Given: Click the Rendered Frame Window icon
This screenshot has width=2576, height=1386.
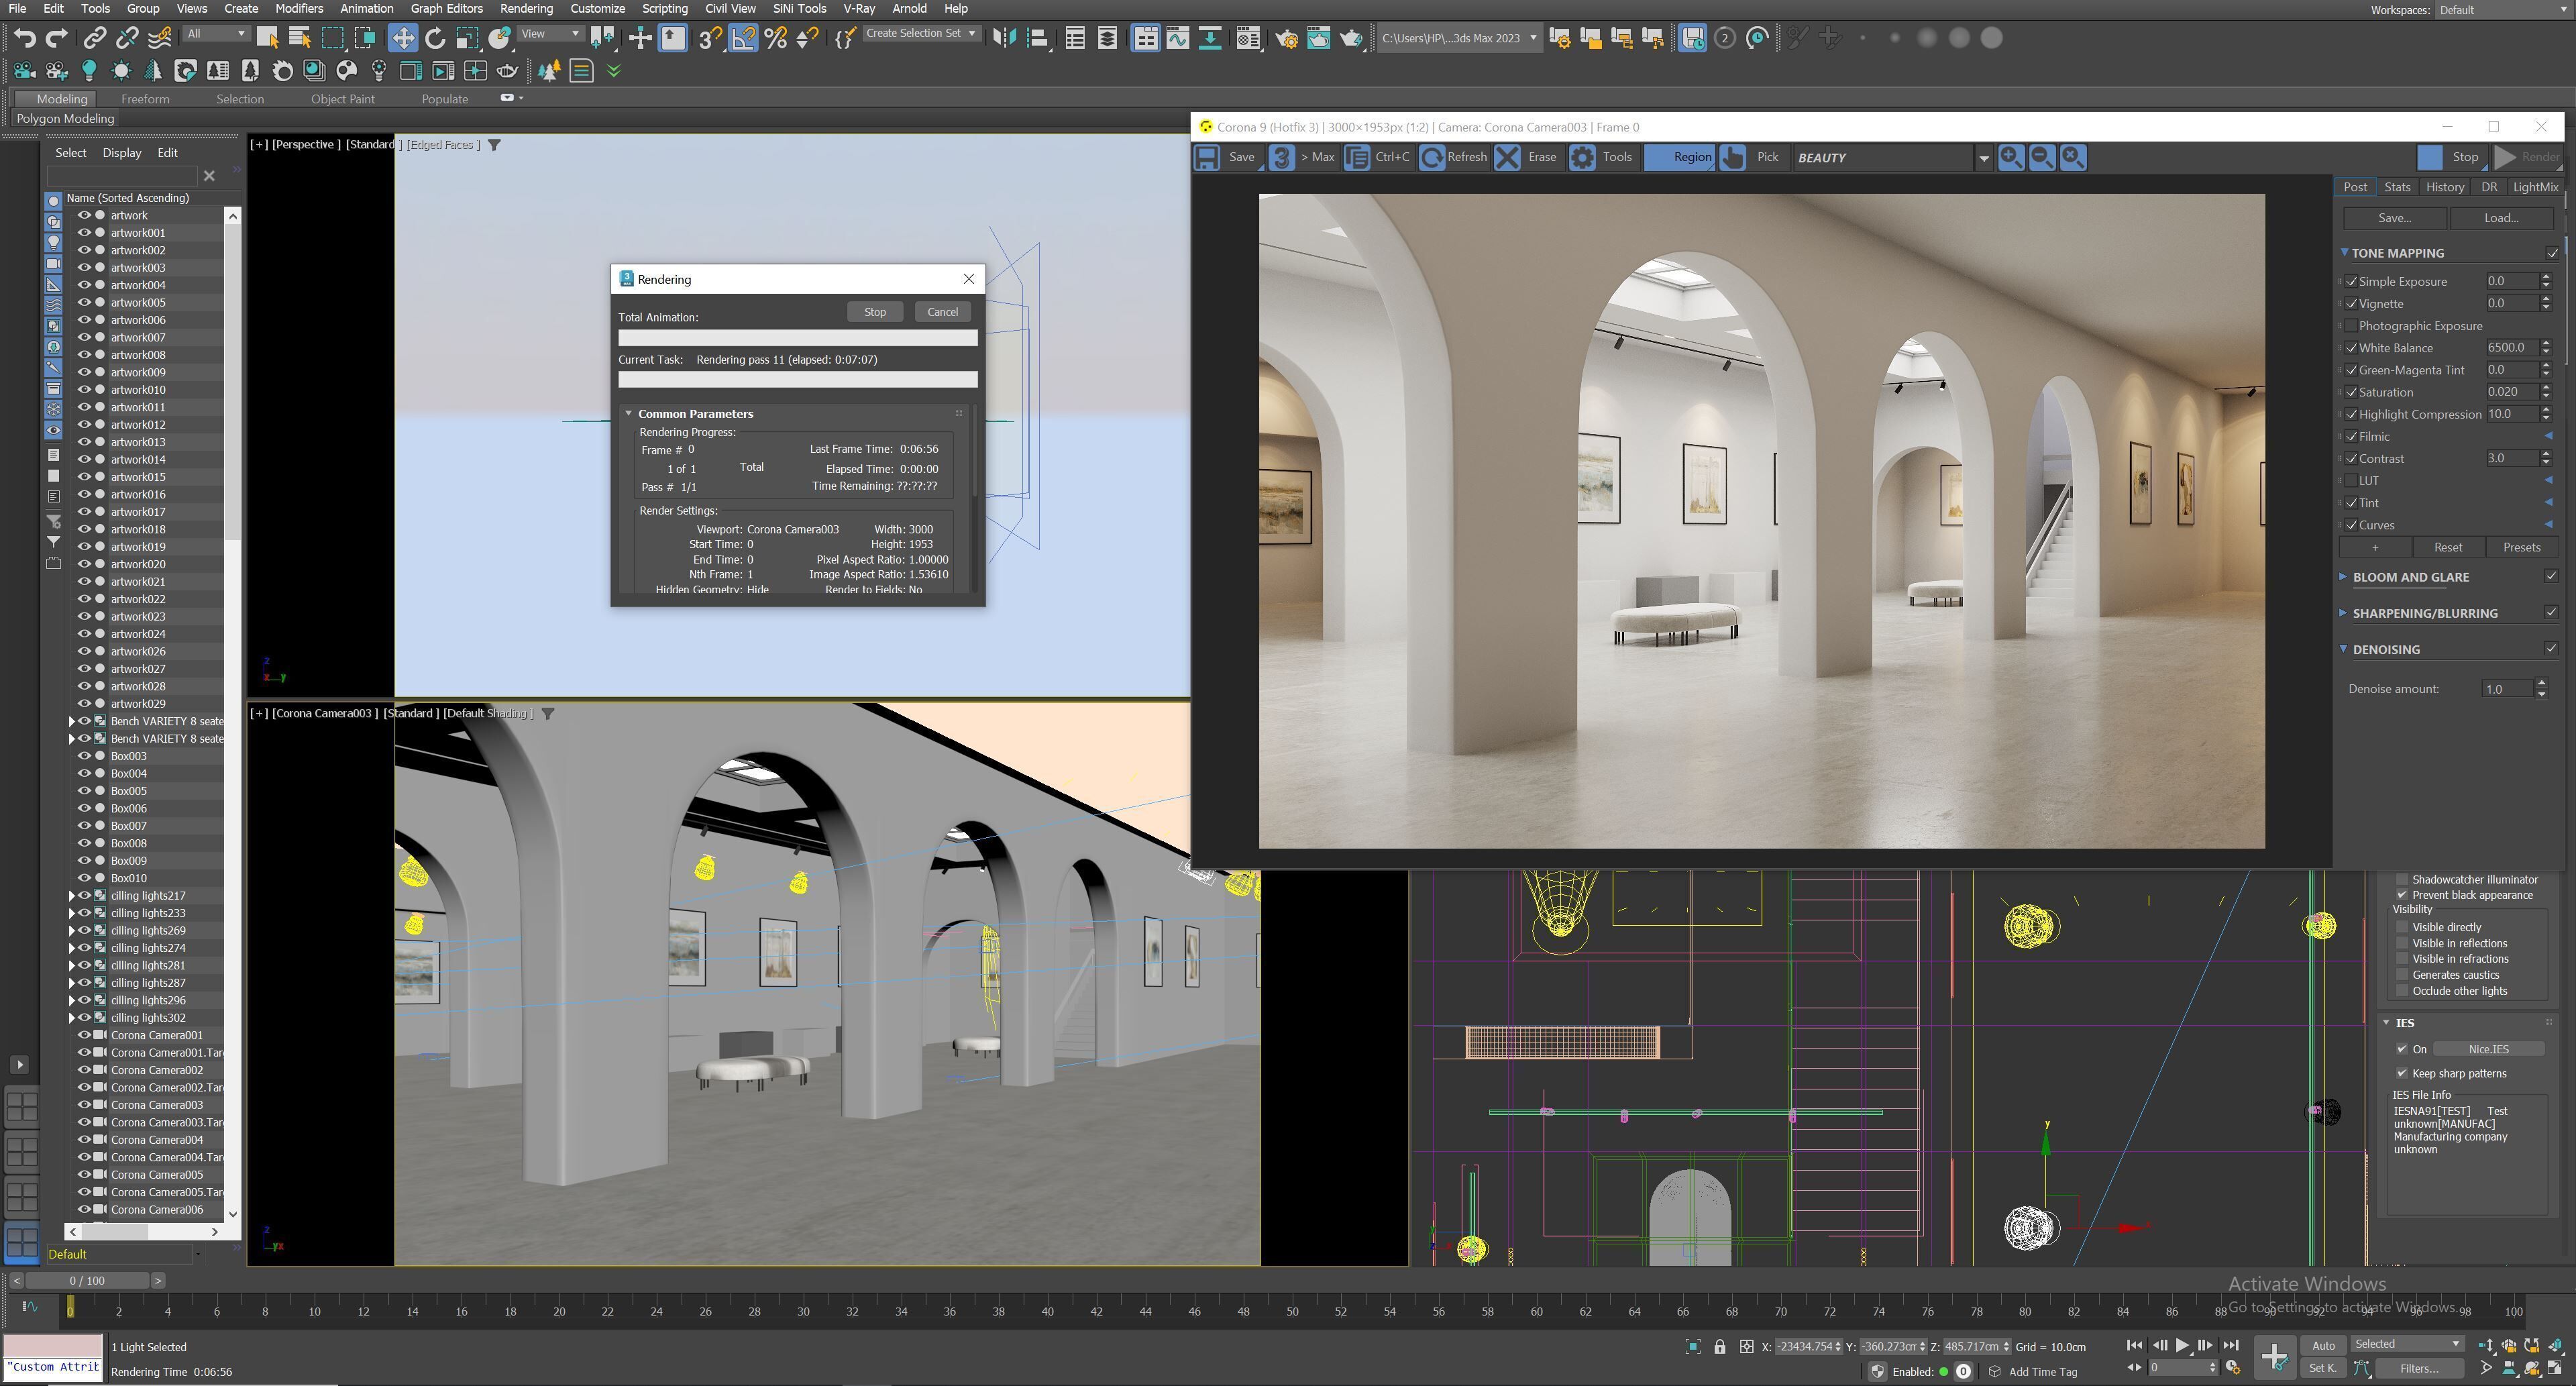Looking at the screenshot, I should [x=1319, y=38].
